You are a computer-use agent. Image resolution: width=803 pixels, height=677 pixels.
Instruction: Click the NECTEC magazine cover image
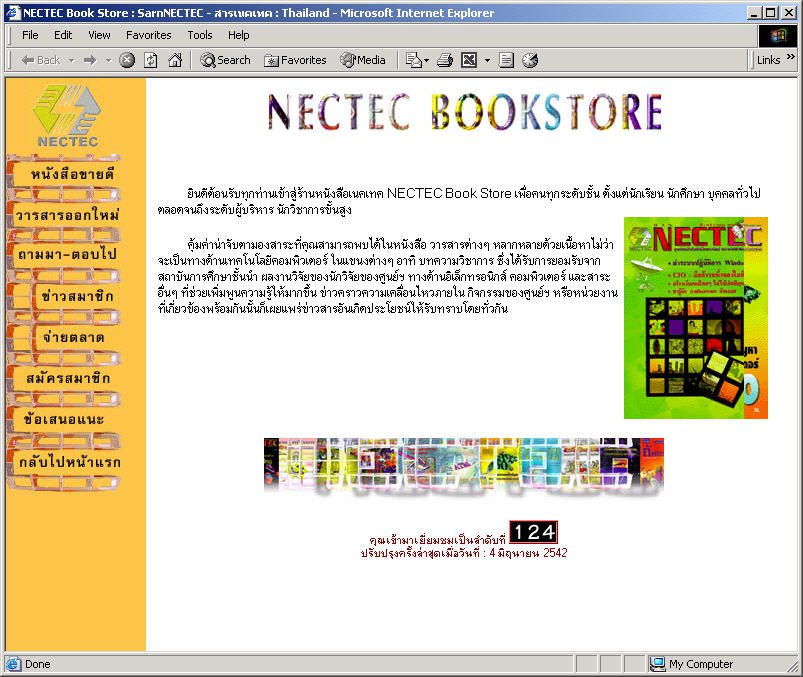695,317
